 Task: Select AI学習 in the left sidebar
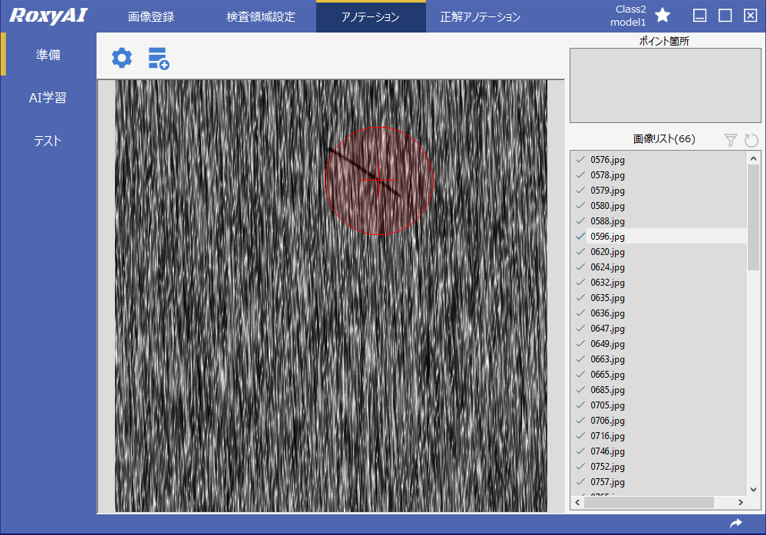[x=47, y=98]
